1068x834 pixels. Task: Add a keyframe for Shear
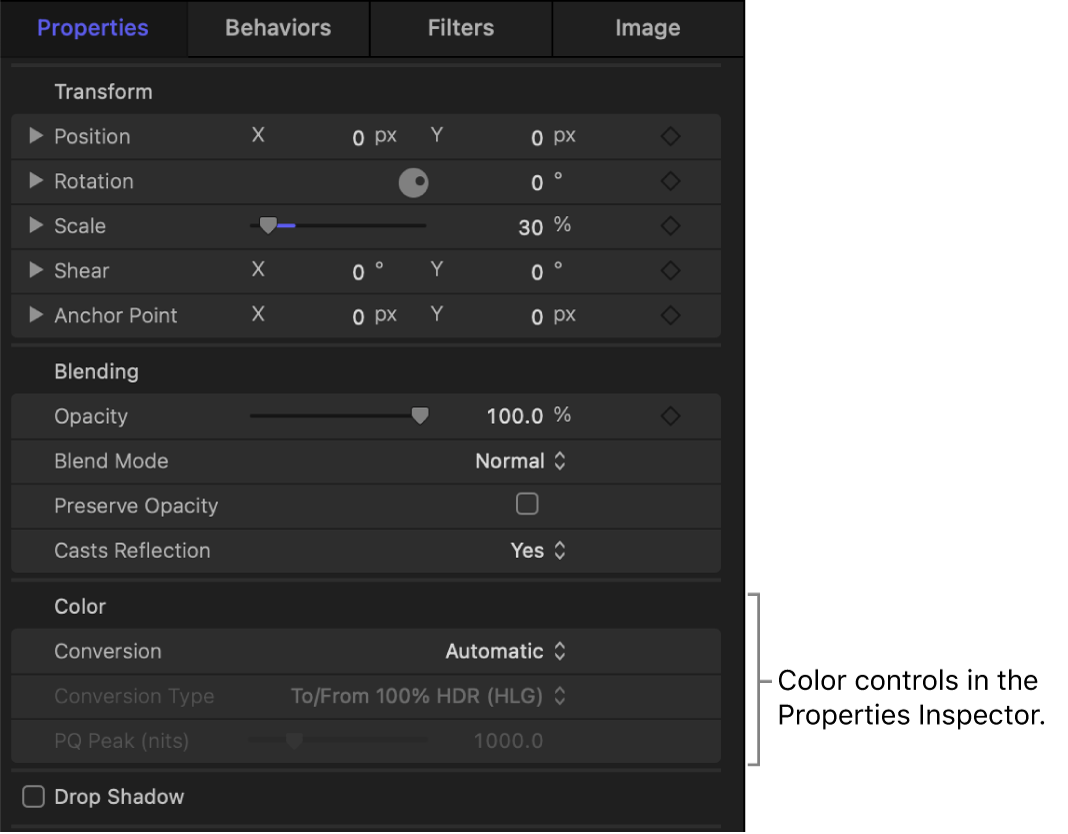(x=670, y=270)
